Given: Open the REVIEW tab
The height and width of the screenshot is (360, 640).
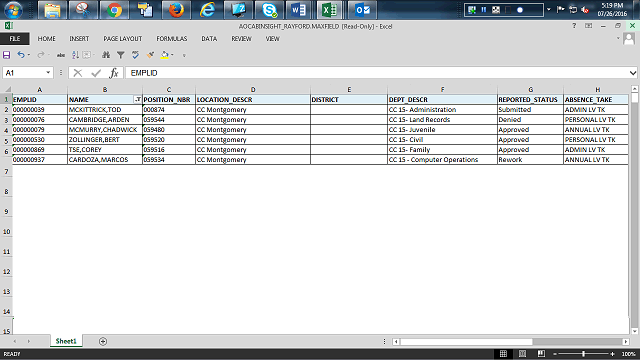Looking at the screenshot, I should [241, 39].
